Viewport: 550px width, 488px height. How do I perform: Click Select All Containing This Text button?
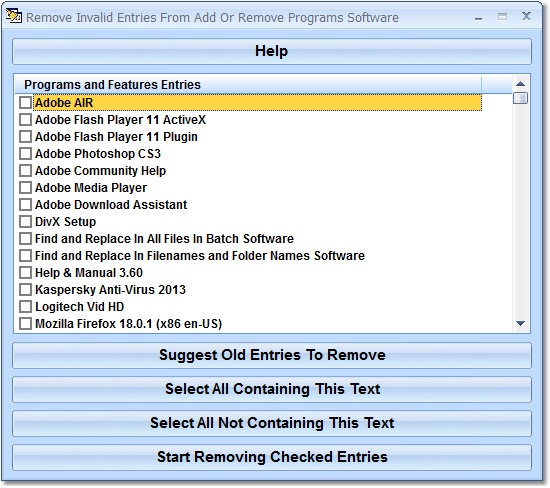click(x=272, y=389)
